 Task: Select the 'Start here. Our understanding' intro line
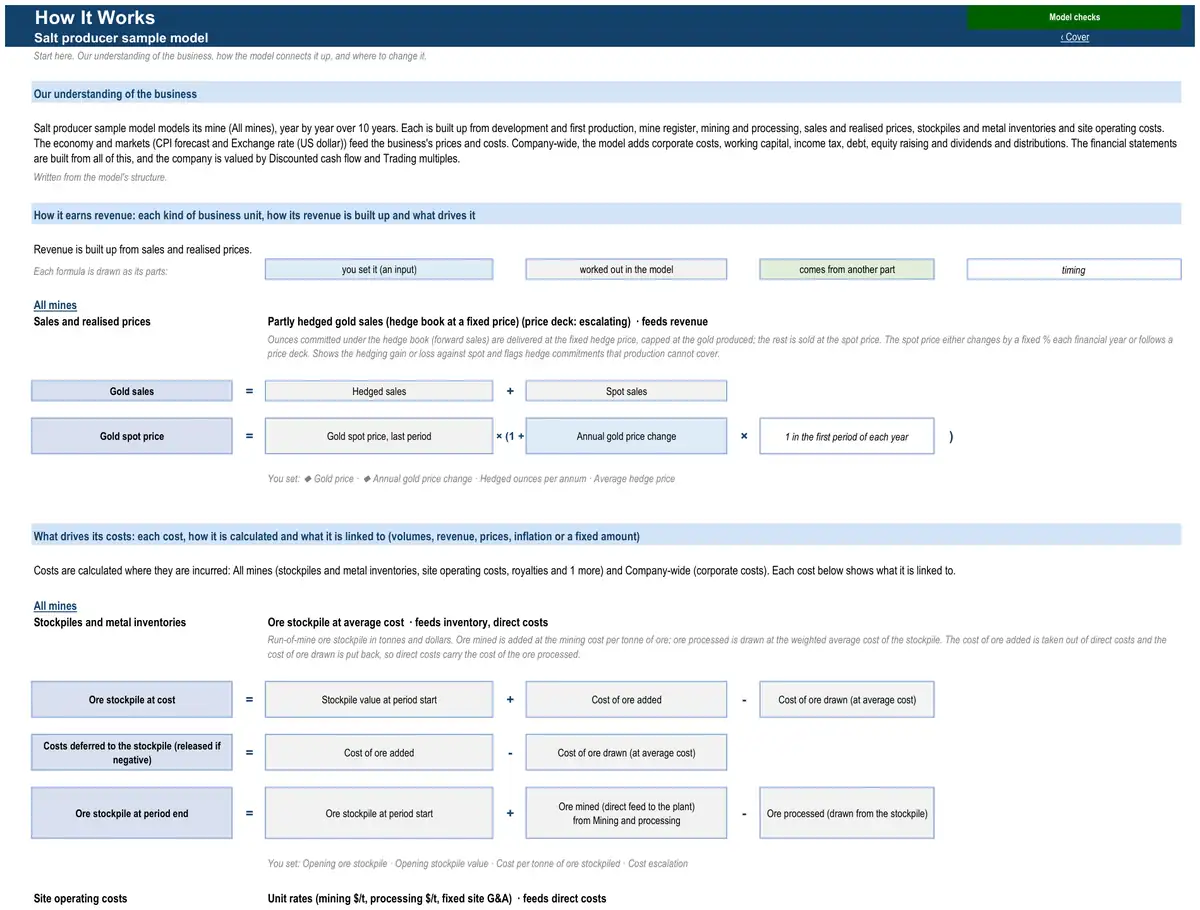point(230,56)
